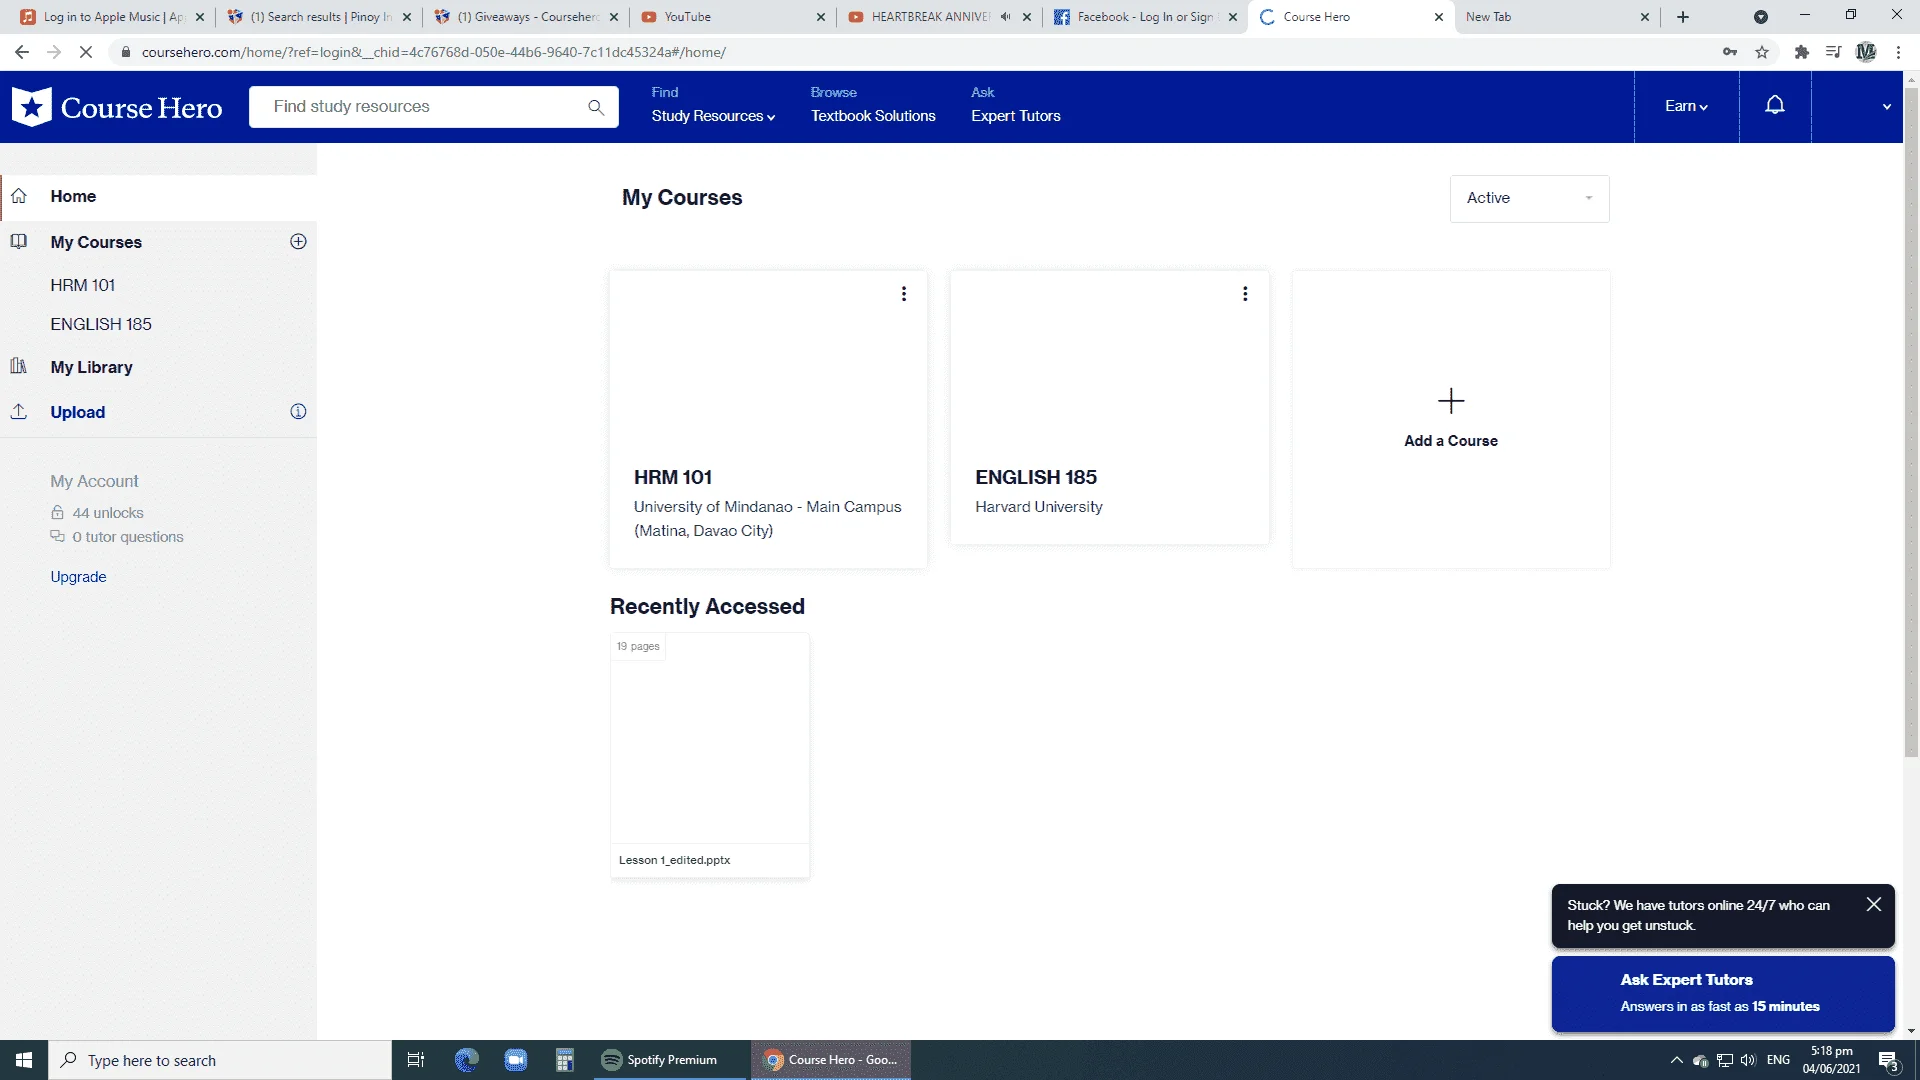Open the media control icon in Chrome toolbar

[x=1833, y=52]
